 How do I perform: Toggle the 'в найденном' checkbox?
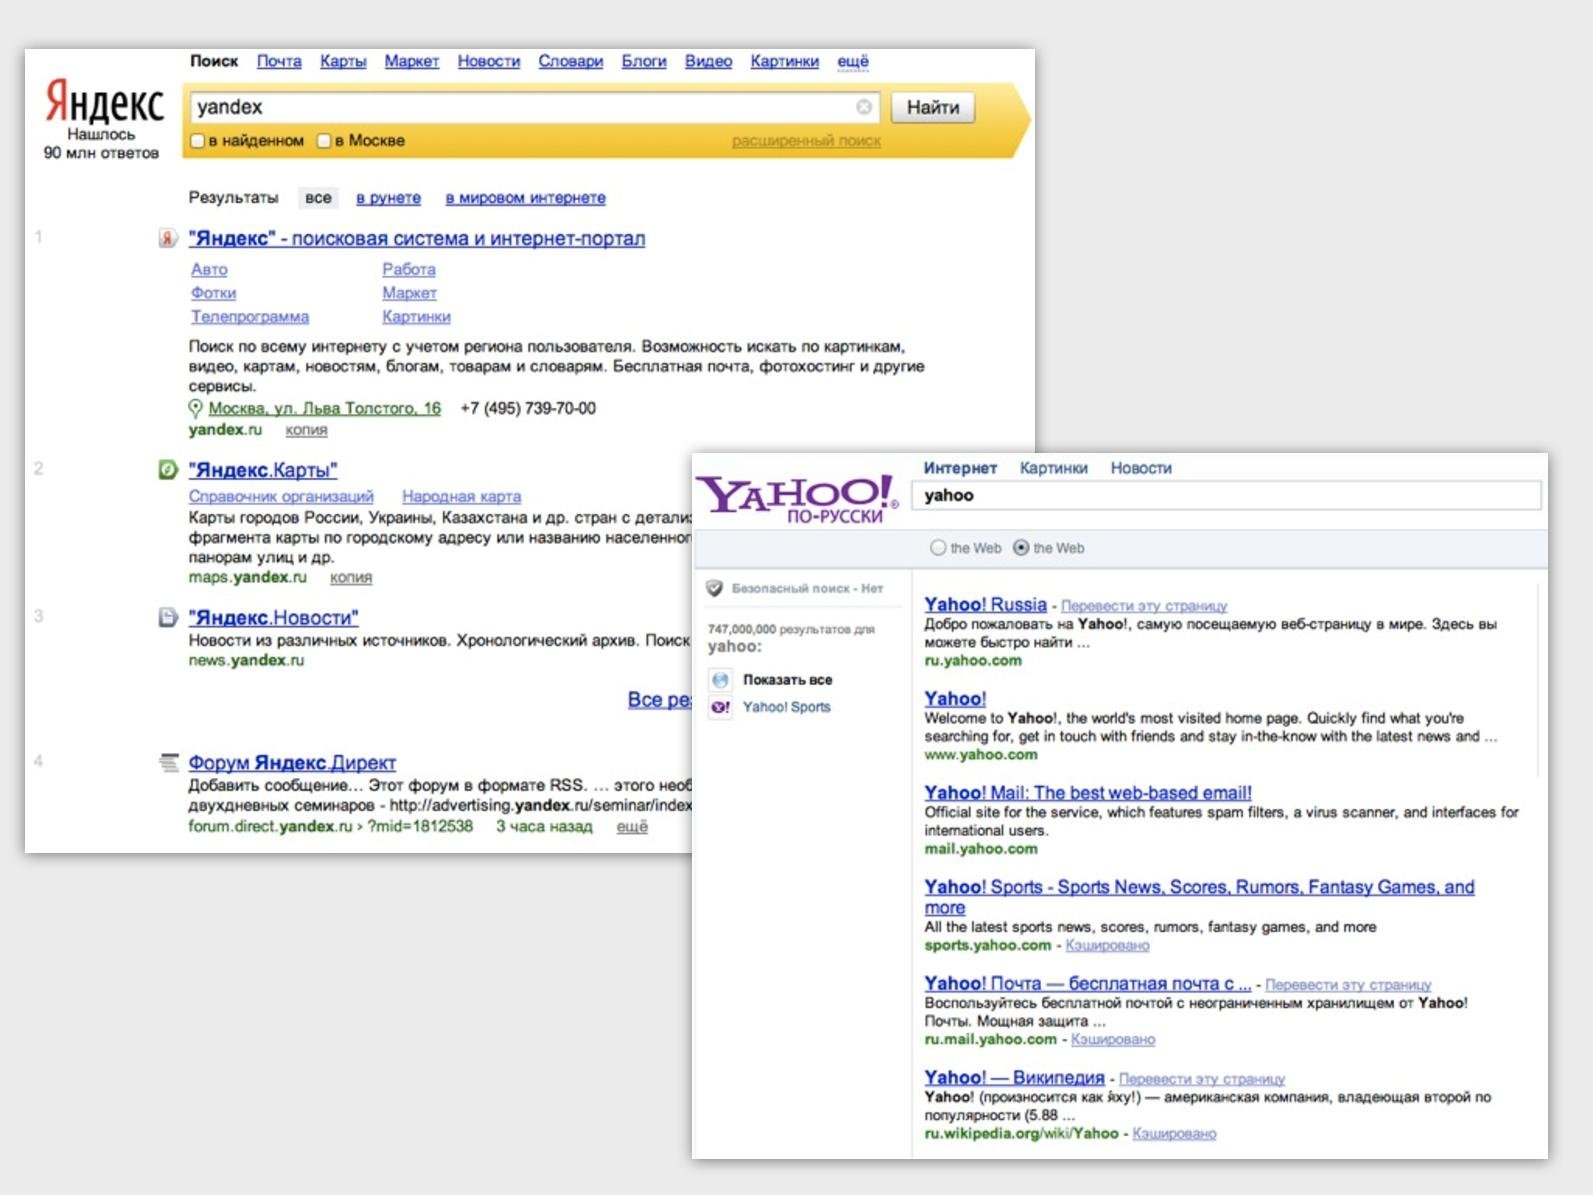[198, 141]
